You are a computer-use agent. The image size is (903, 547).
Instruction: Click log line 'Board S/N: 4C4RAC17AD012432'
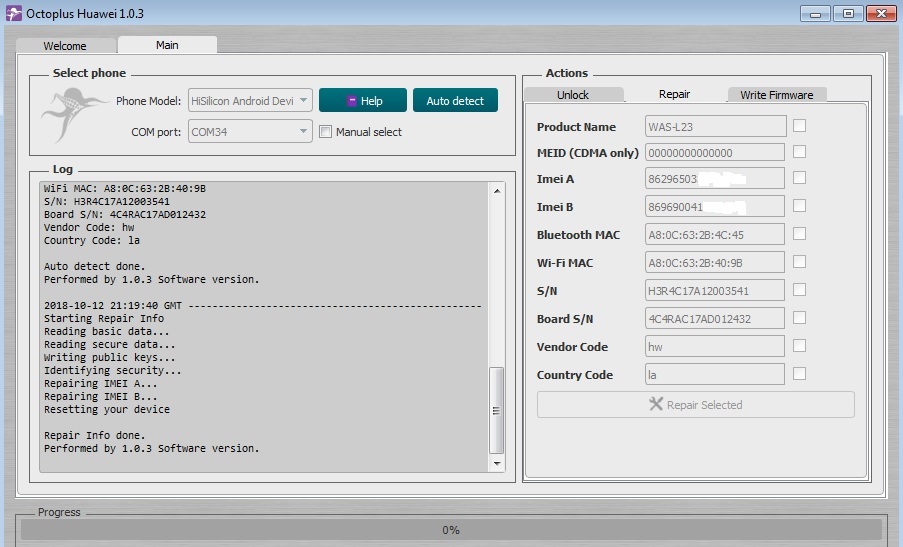click(x=124, y=214)
